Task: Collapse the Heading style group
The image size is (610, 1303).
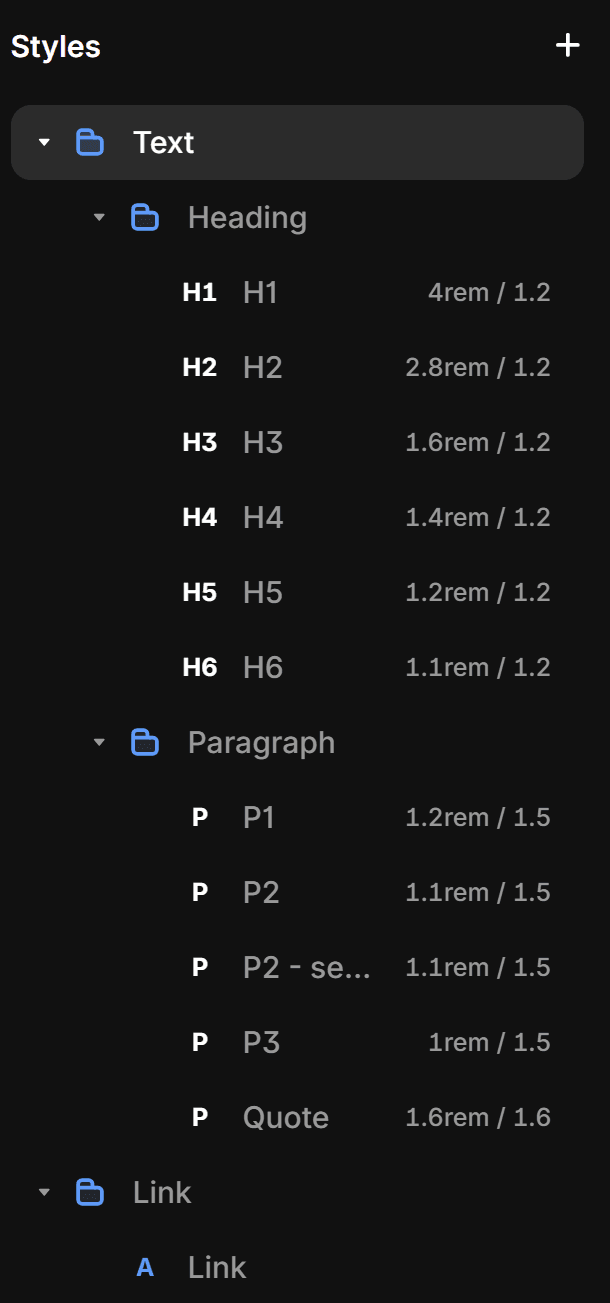Action: point(98,217)
